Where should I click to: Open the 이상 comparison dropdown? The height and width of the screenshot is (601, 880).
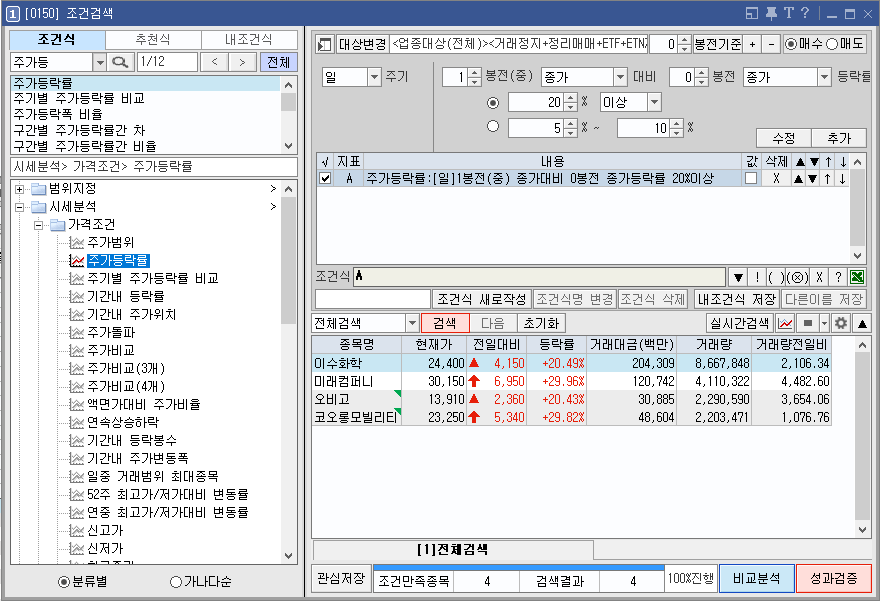[x=654, y=102]
